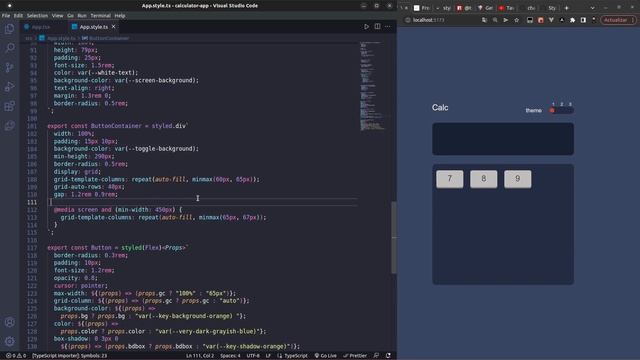Click the UTF-8 encoding indicator

coord(253,356)
